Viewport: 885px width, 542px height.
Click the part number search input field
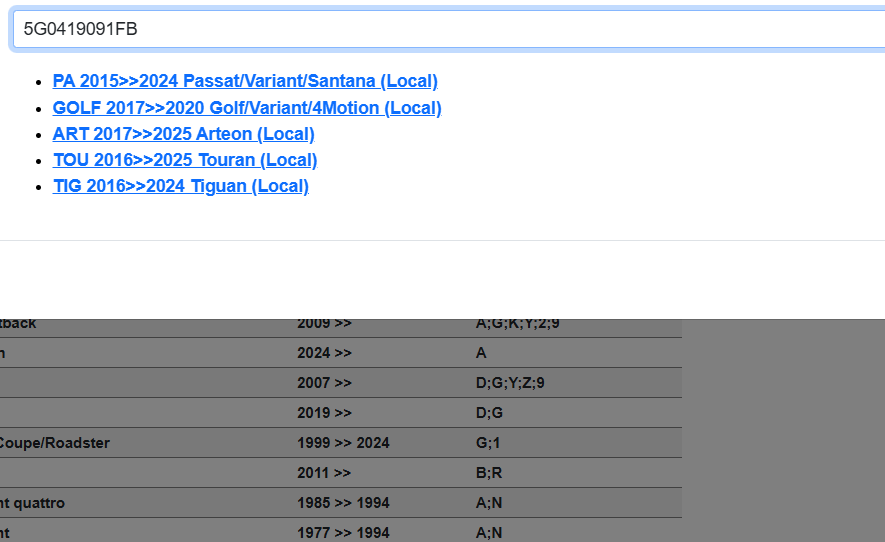(x=450, y=29)
